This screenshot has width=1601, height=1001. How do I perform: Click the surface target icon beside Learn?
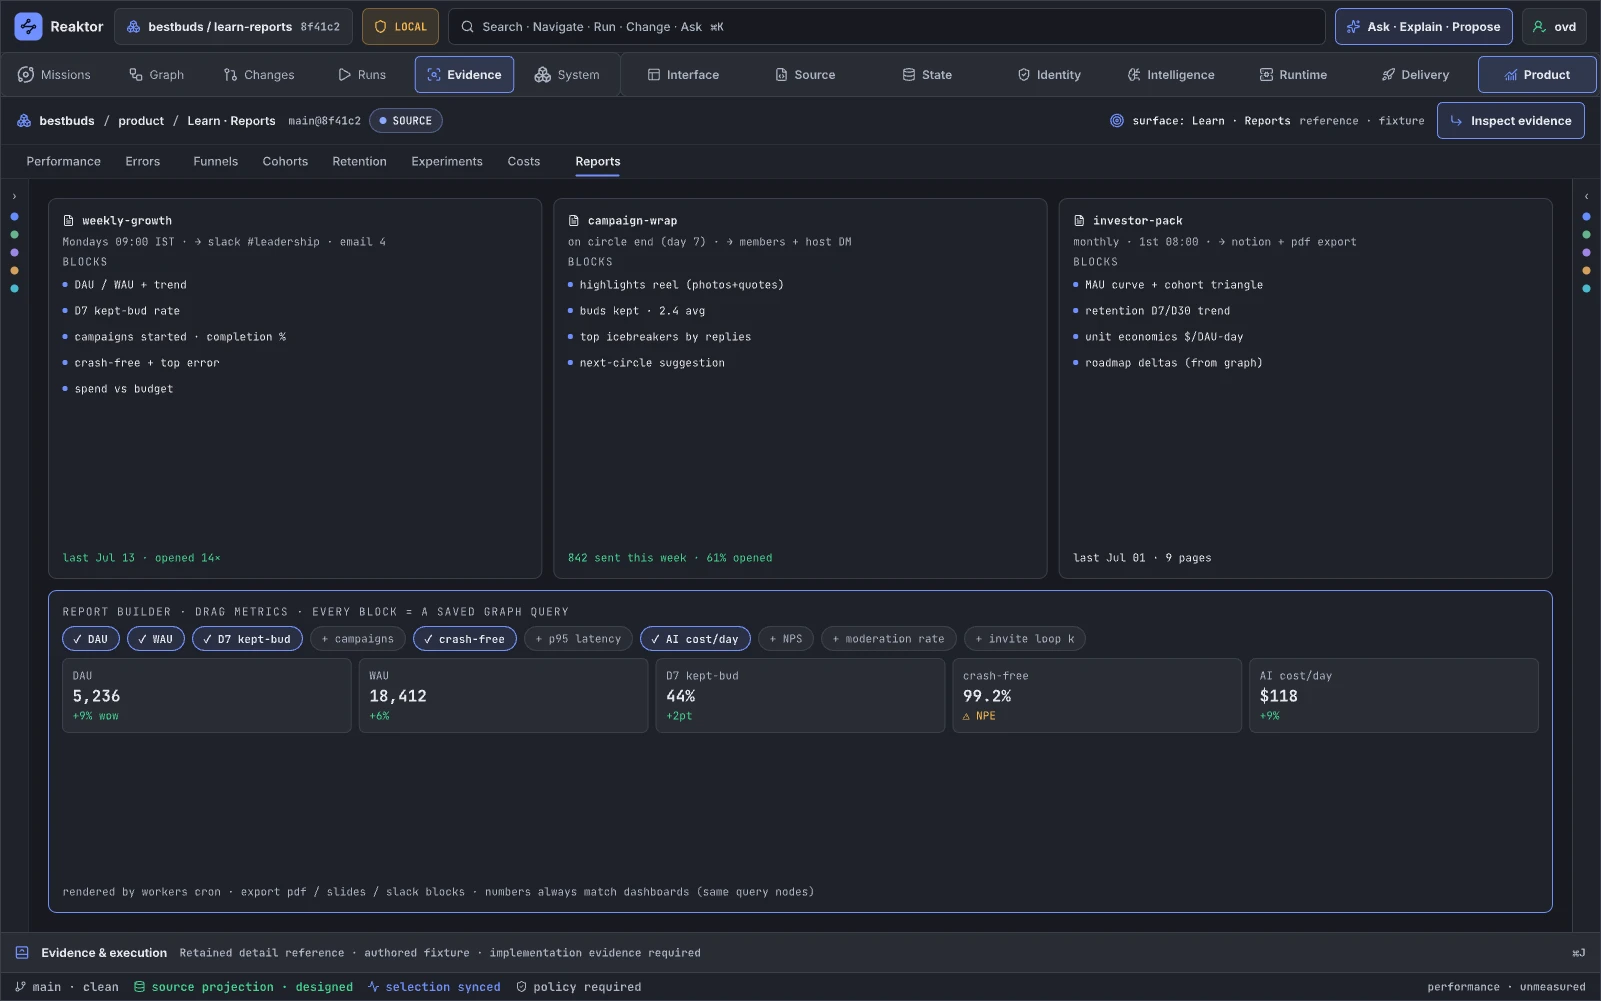[1117, 121]
